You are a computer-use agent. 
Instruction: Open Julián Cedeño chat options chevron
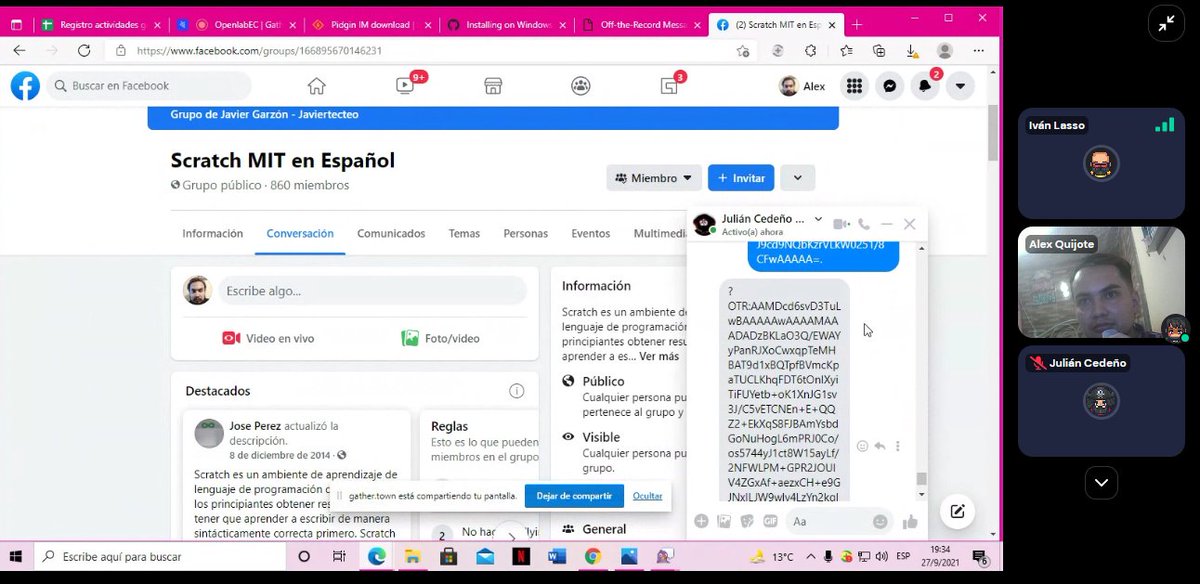(x=818, y=218)
